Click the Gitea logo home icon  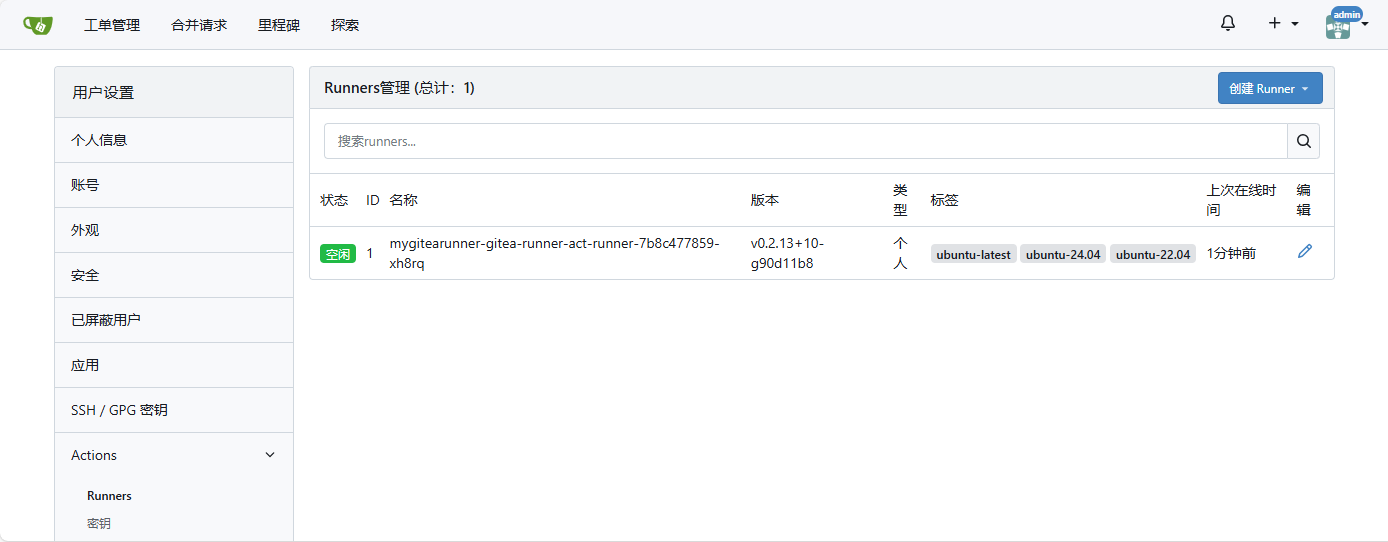(38, 25)
